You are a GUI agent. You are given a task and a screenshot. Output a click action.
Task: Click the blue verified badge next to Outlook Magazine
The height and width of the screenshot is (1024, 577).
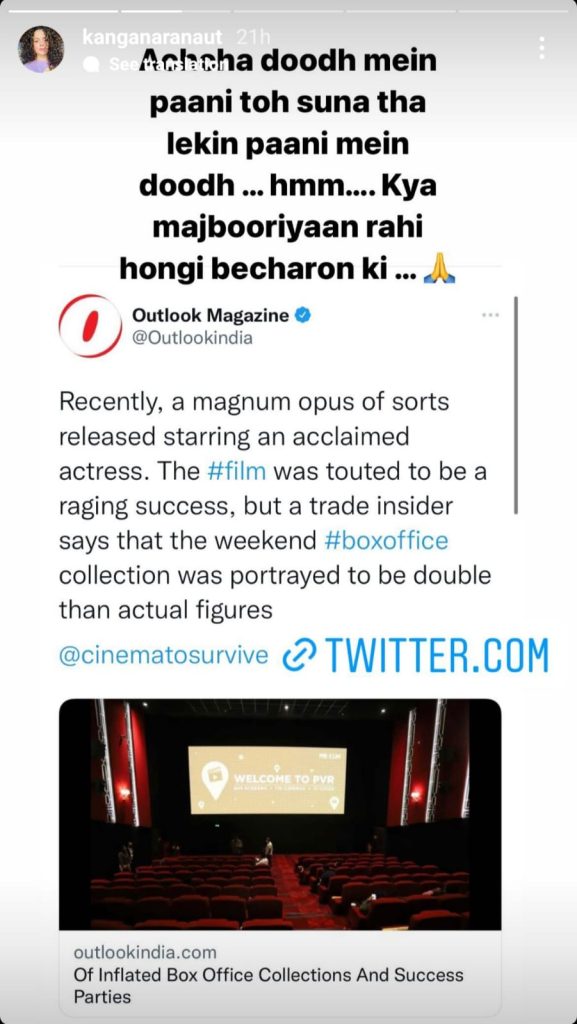coord(303,315)
